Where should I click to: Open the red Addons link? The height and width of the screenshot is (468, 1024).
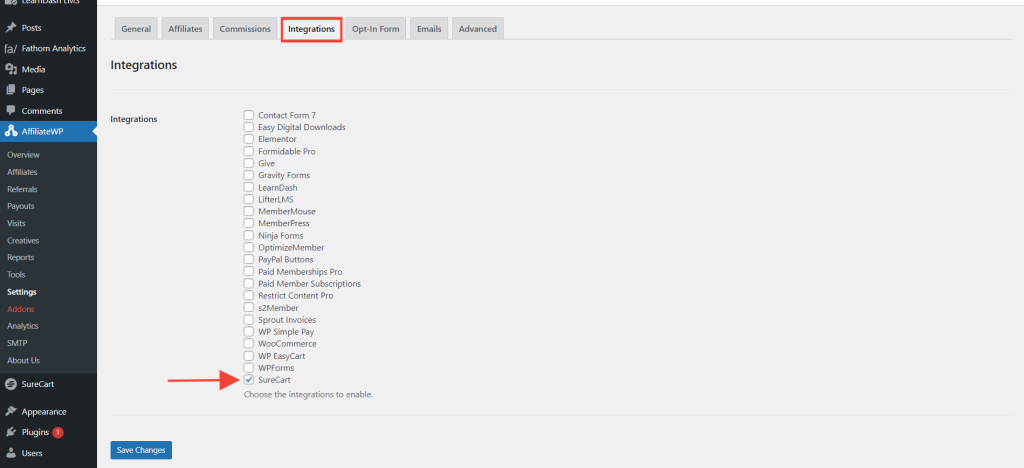(x=20, y=309)
